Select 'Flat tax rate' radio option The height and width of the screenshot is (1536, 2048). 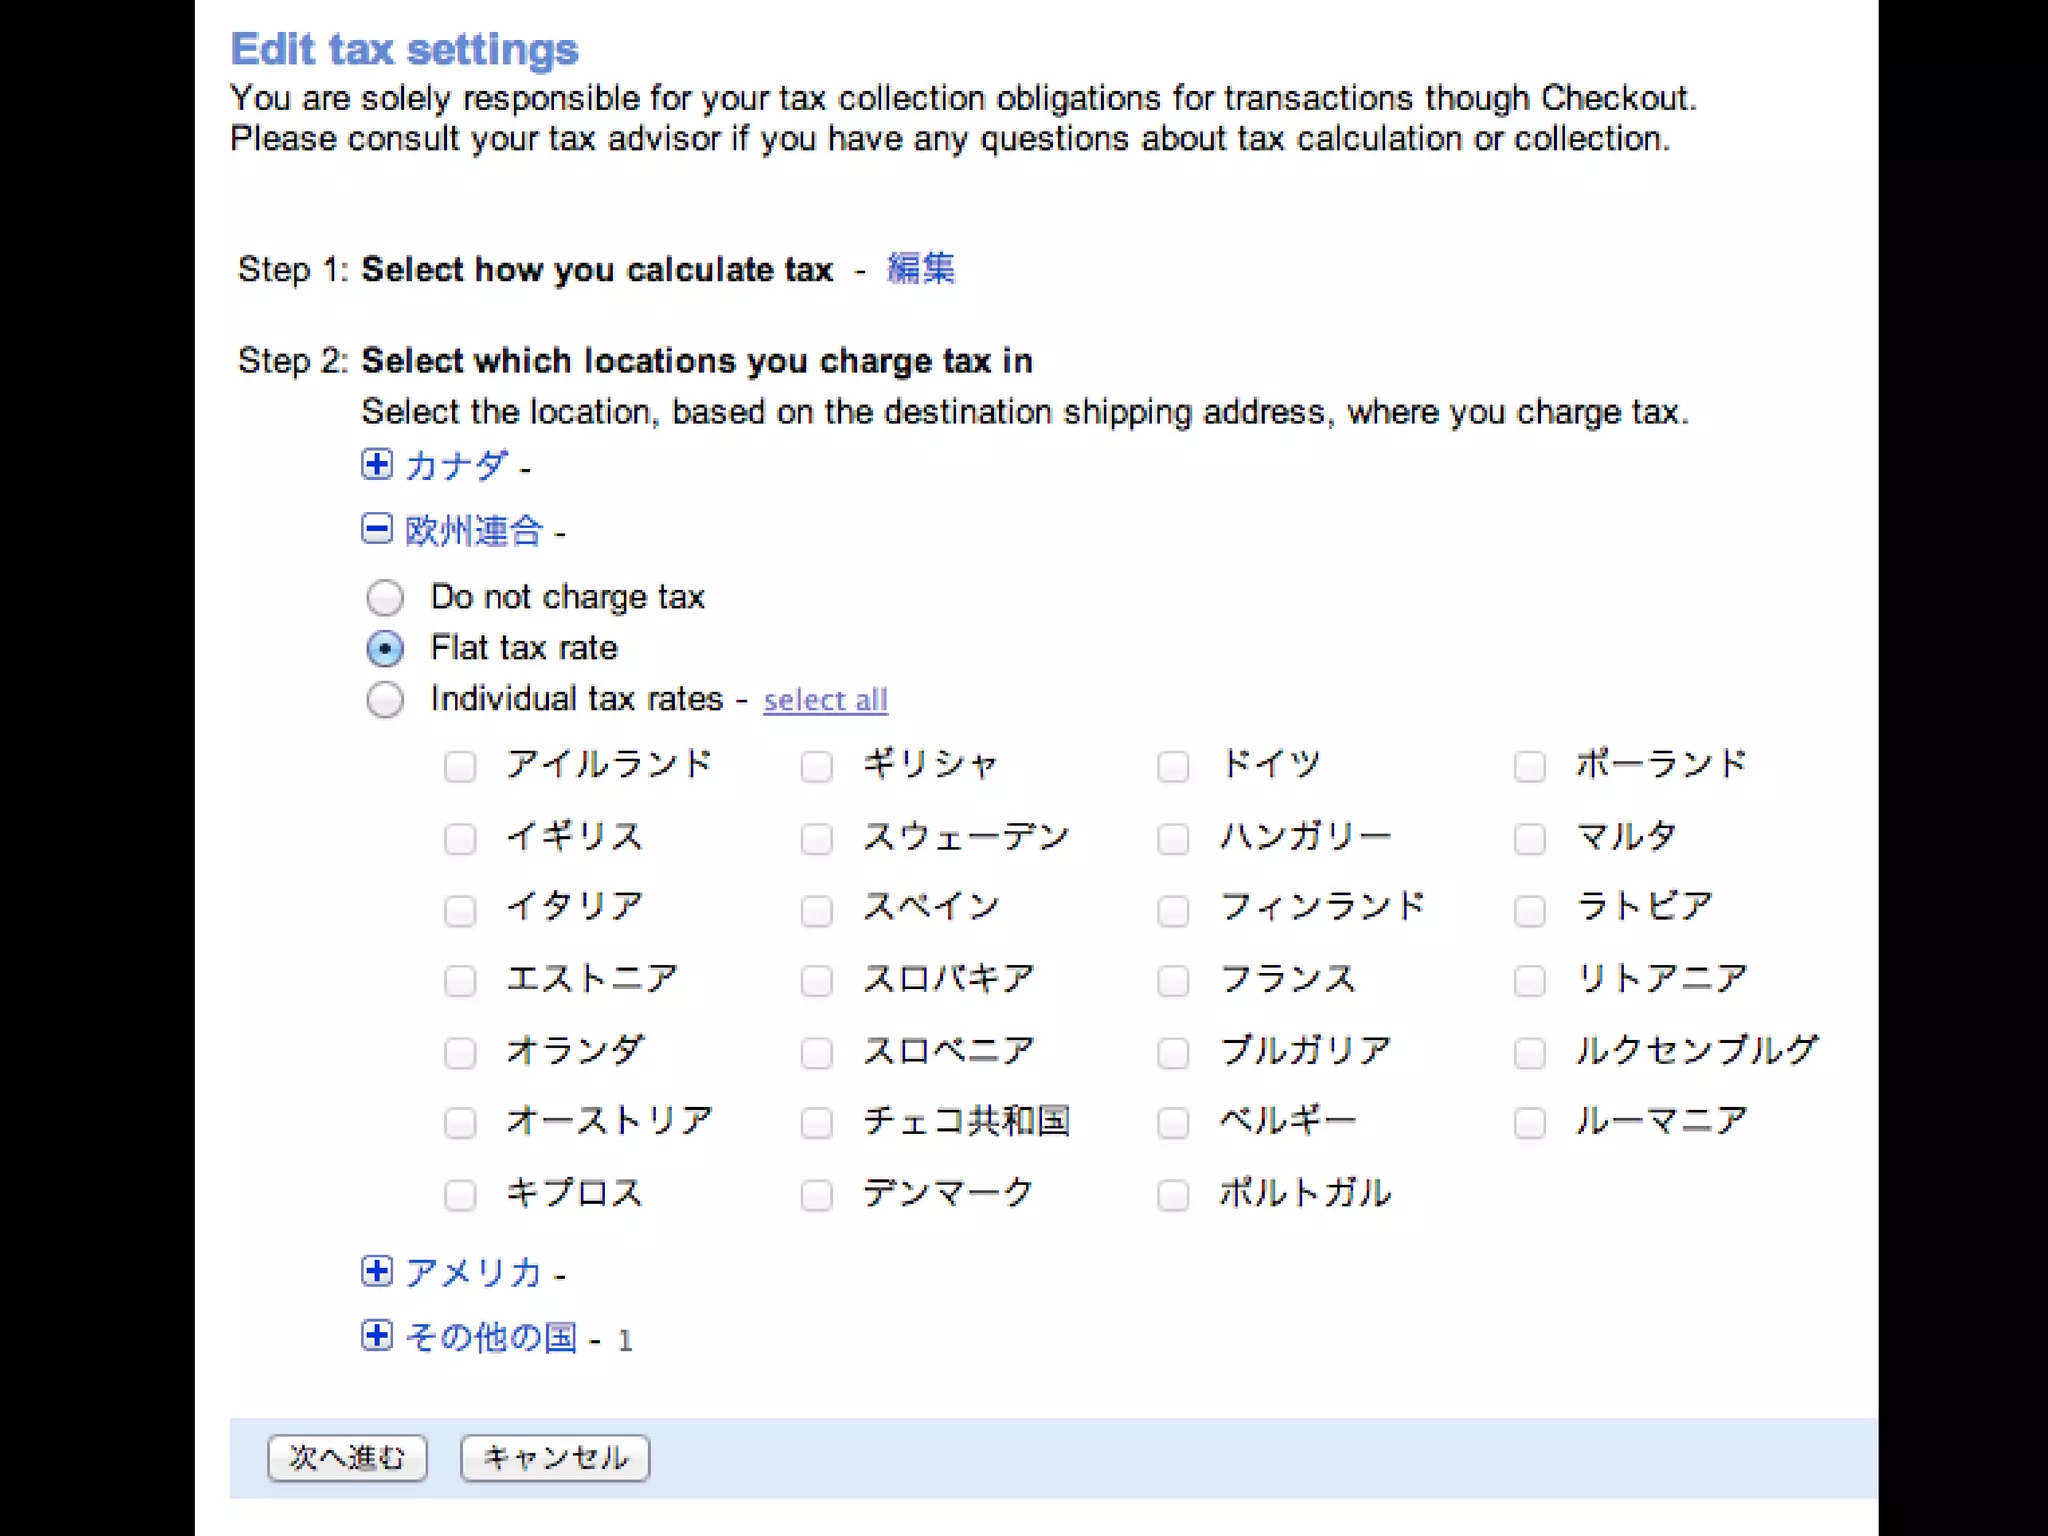click(x=385, y=649)
